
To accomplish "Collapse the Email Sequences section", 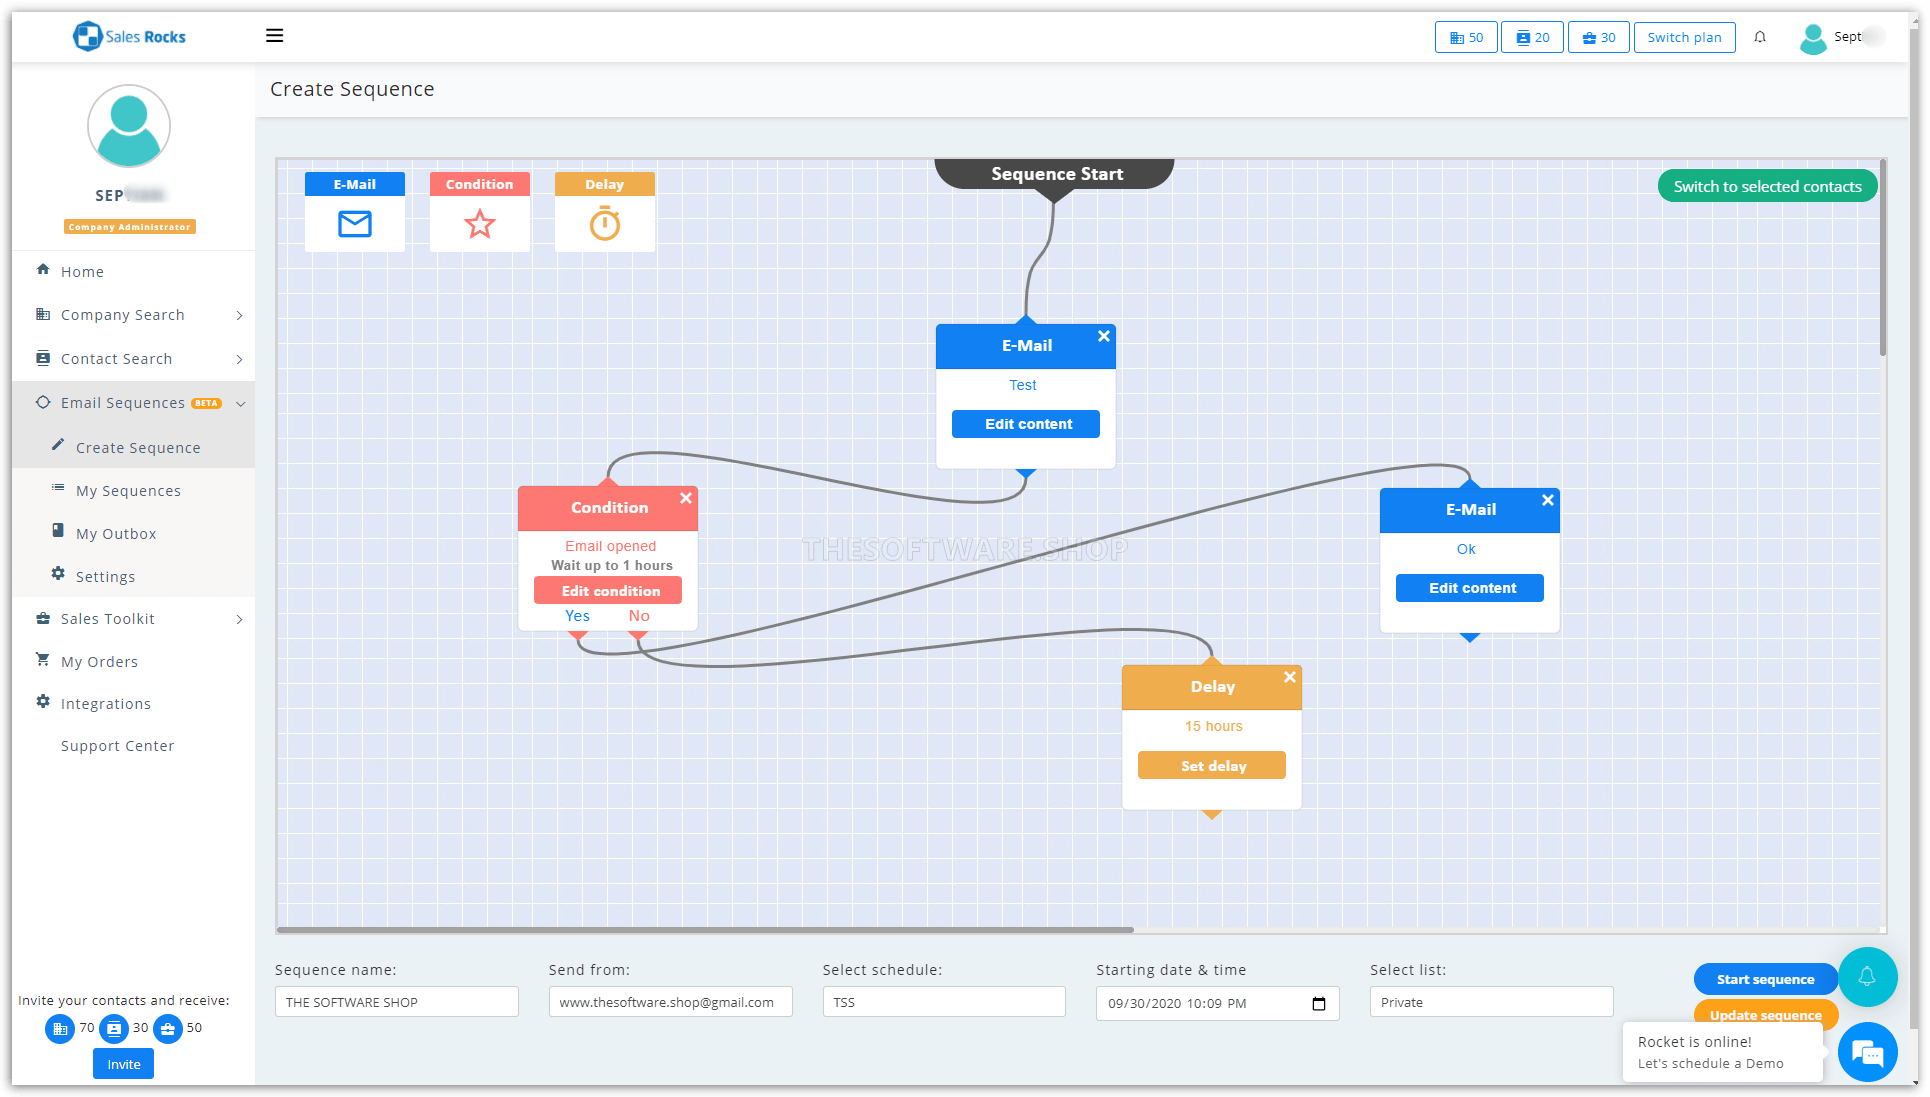I will pos(240,403).
